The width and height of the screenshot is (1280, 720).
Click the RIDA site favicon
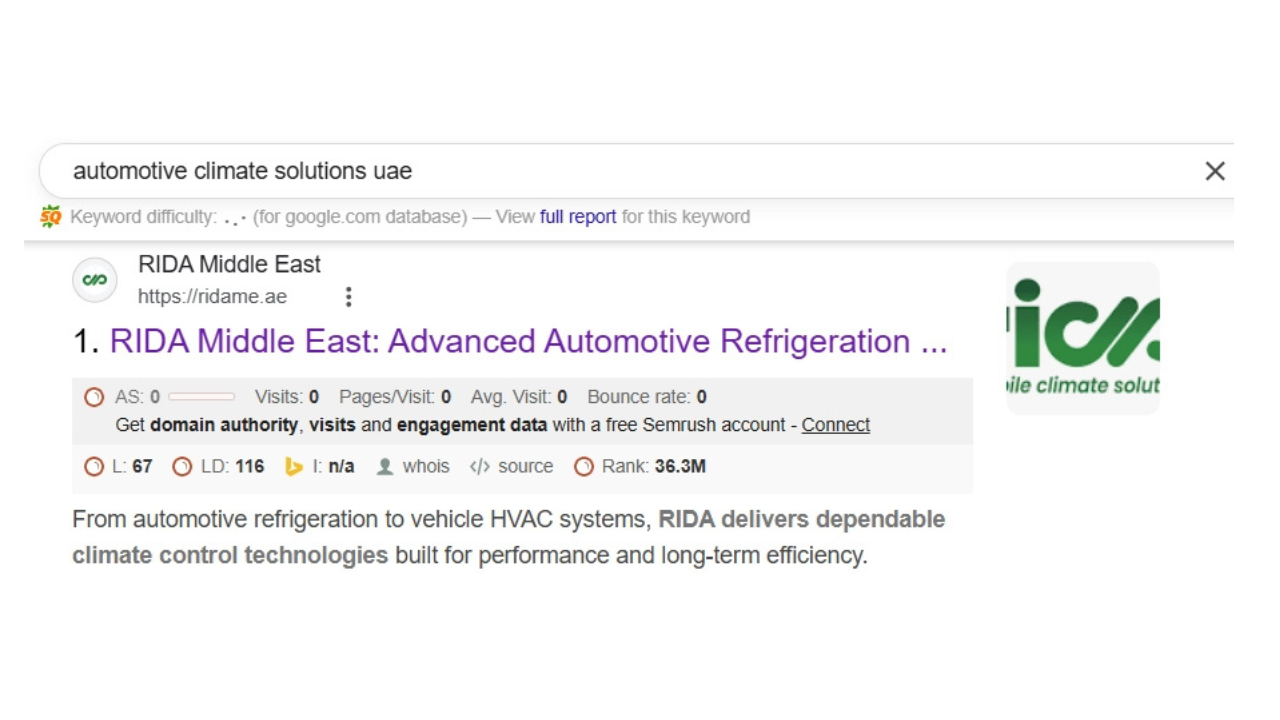[x=95, y=280]
